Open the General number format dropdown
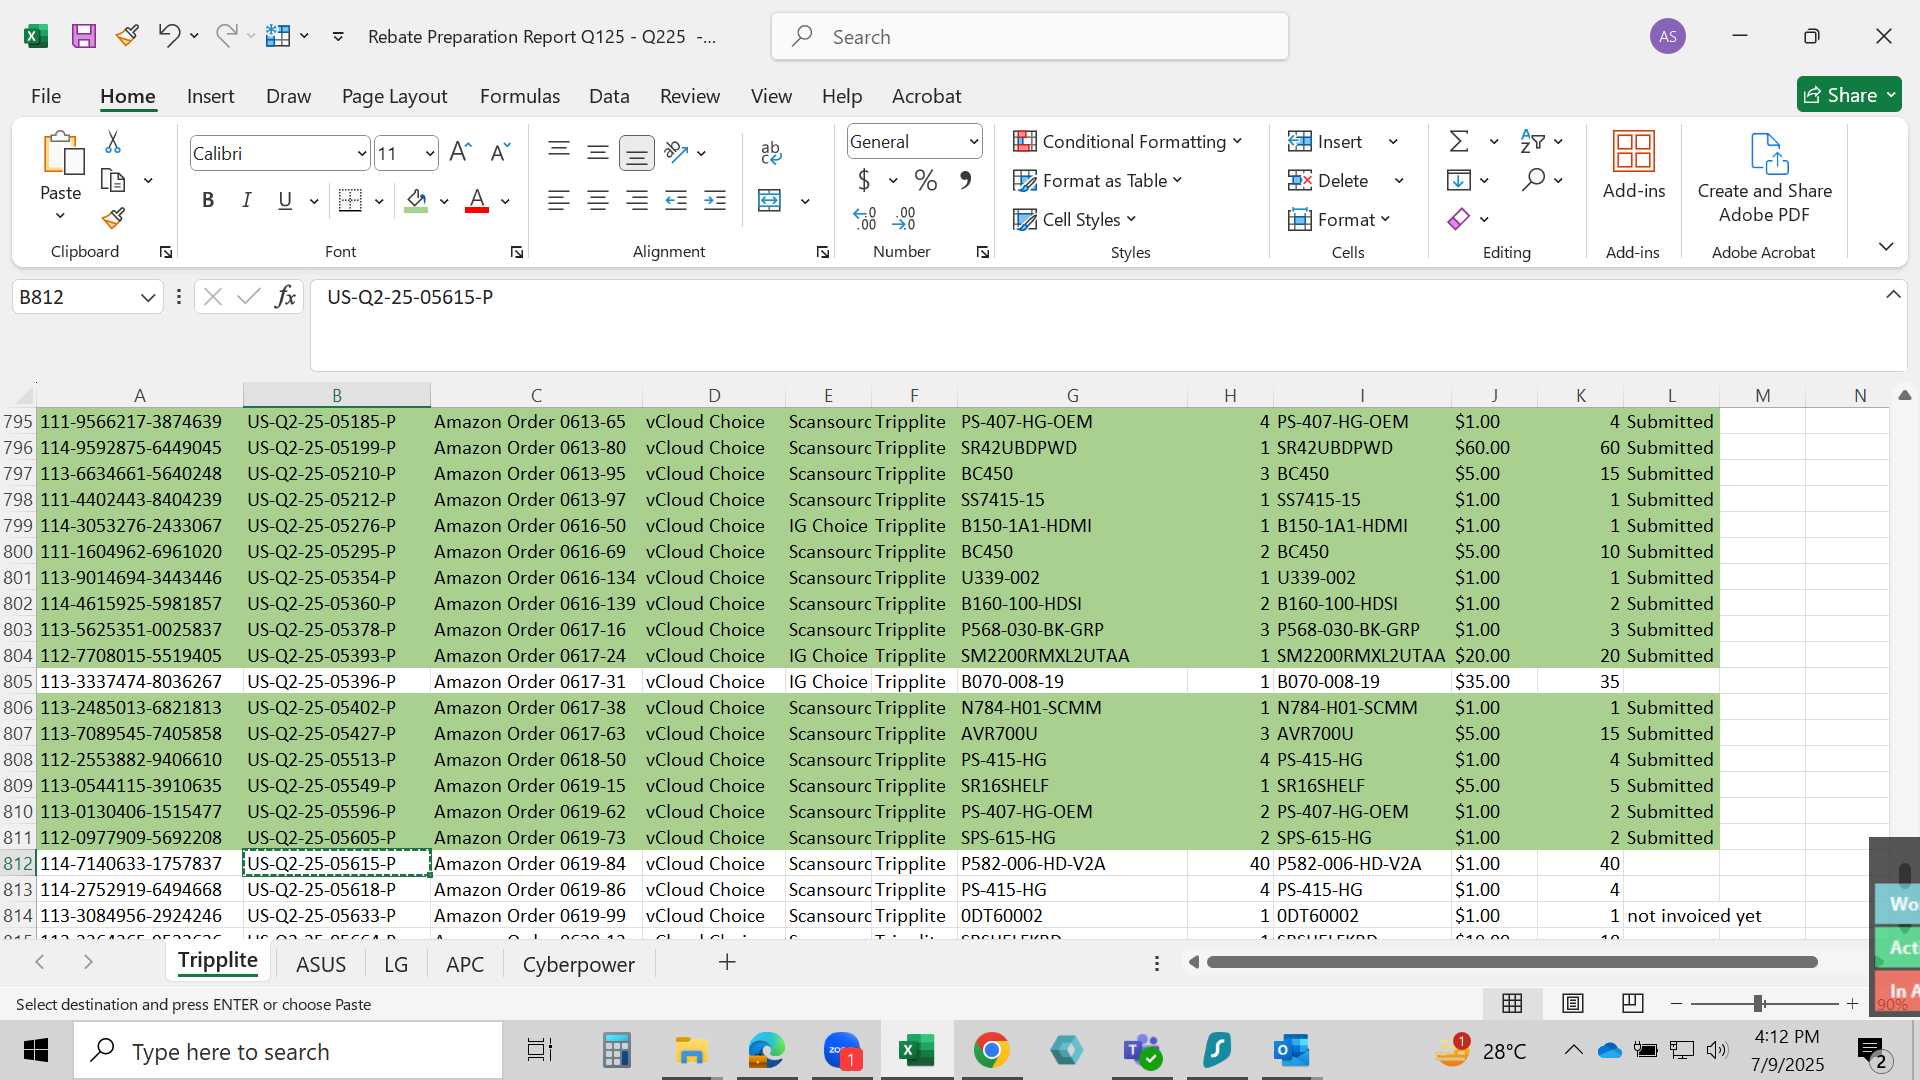The width and height of the screenshot is (1920, 1080). click(973, 141)
